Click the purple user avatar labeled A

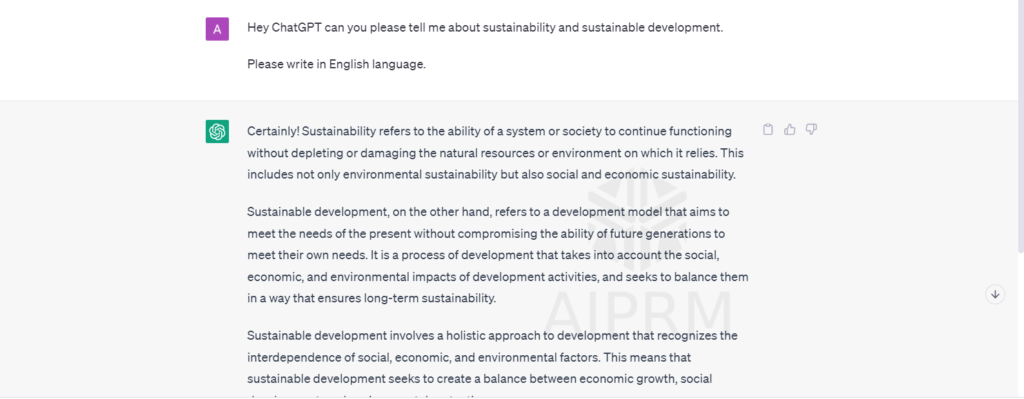217,29
